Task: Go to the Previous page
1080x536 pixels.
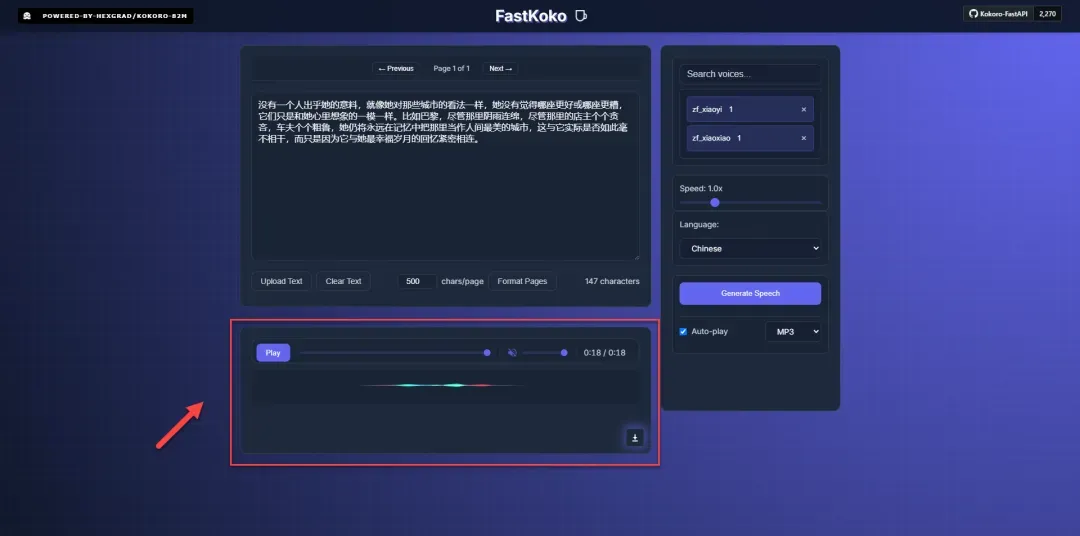Action: (396, 68)
